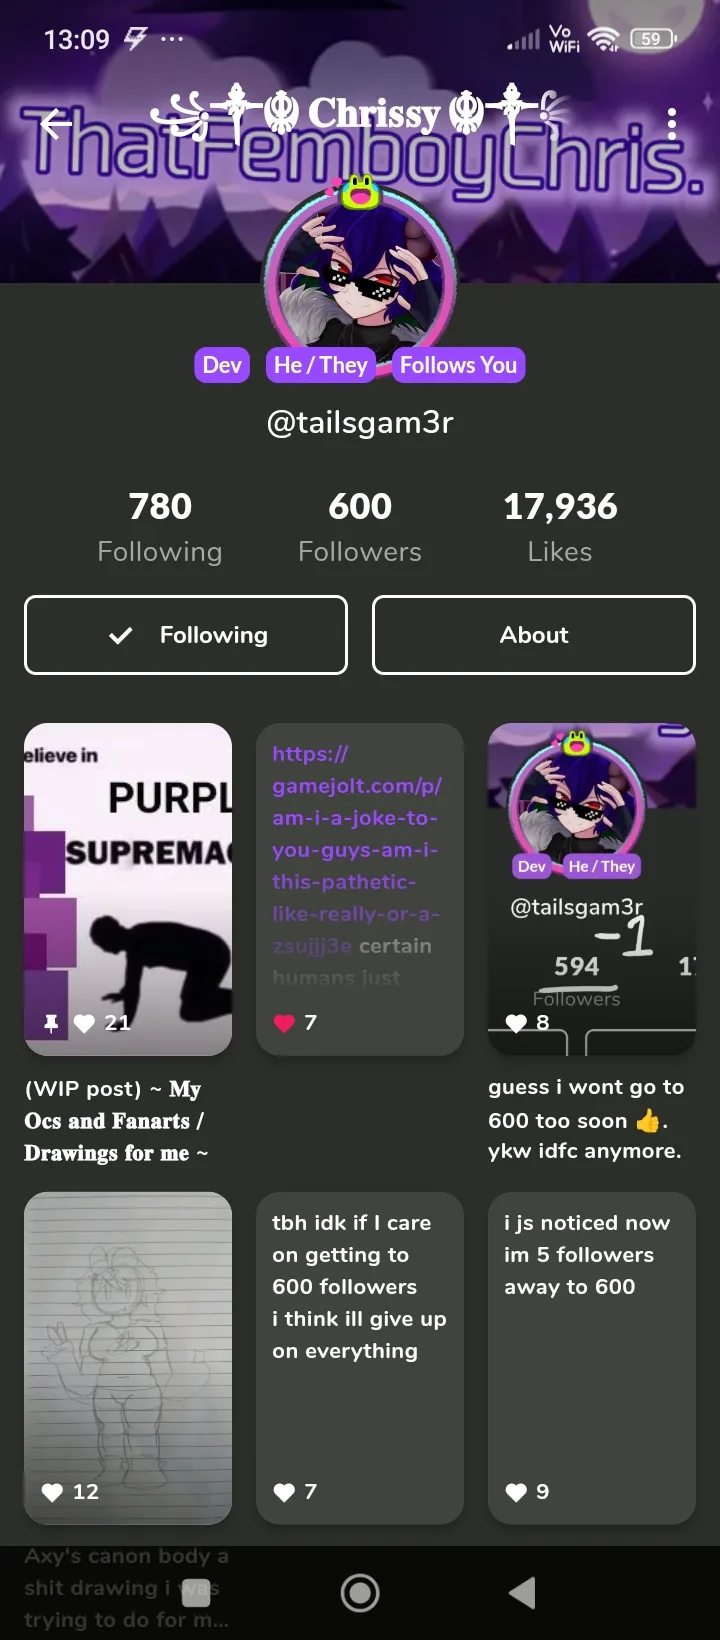The height and width of the screenshot is (1640, 720).
Task: Open the Purple Supremacy pinned post thumbnail
Action: pyautogui.click(x=128, y=889)
